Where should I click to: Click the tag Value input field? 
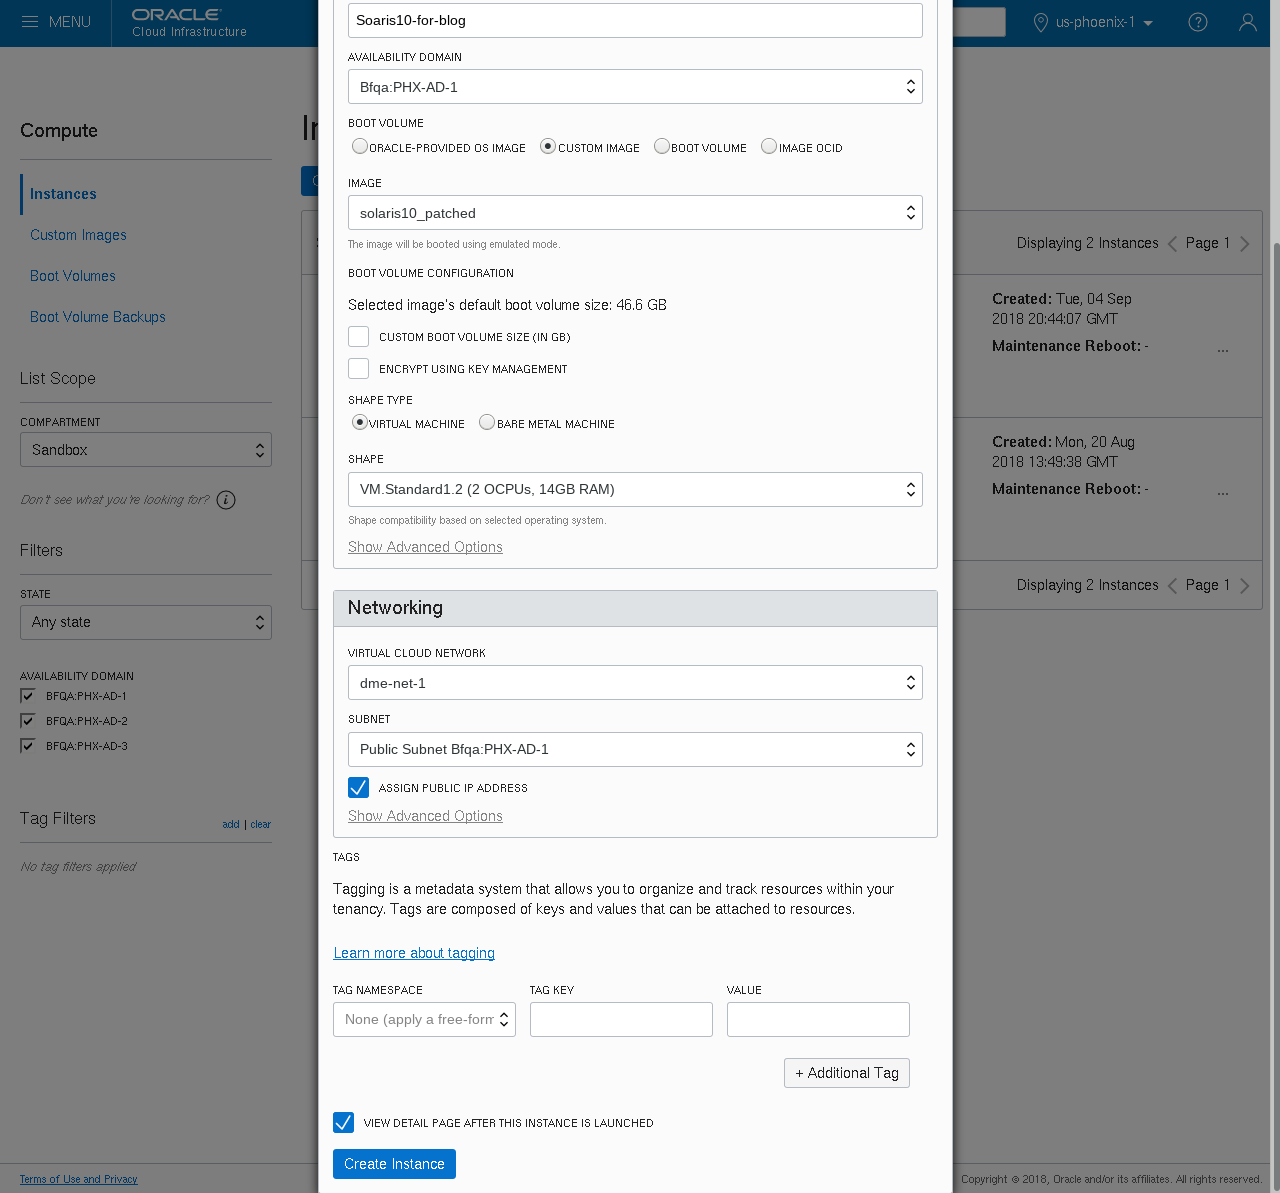coord(818,1020)
